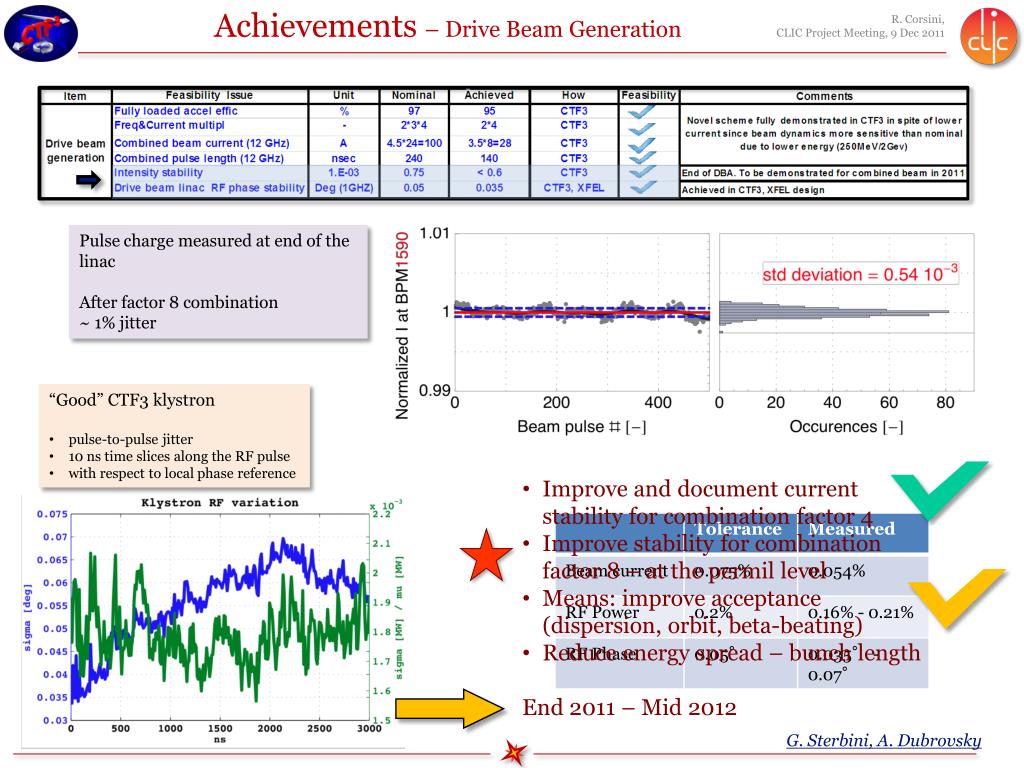1024x768 pixels.
Task: Click the 'Normalized I at BPM1590' axis label
Action: click(x=402, y=325)
